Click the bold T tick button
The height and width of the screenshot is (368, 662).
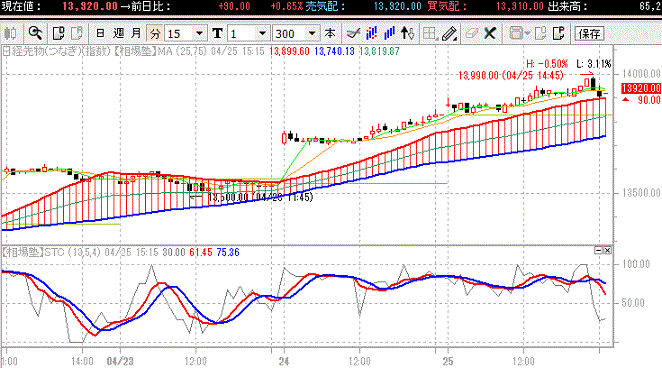pyautogui.click(x=217, y=33)
